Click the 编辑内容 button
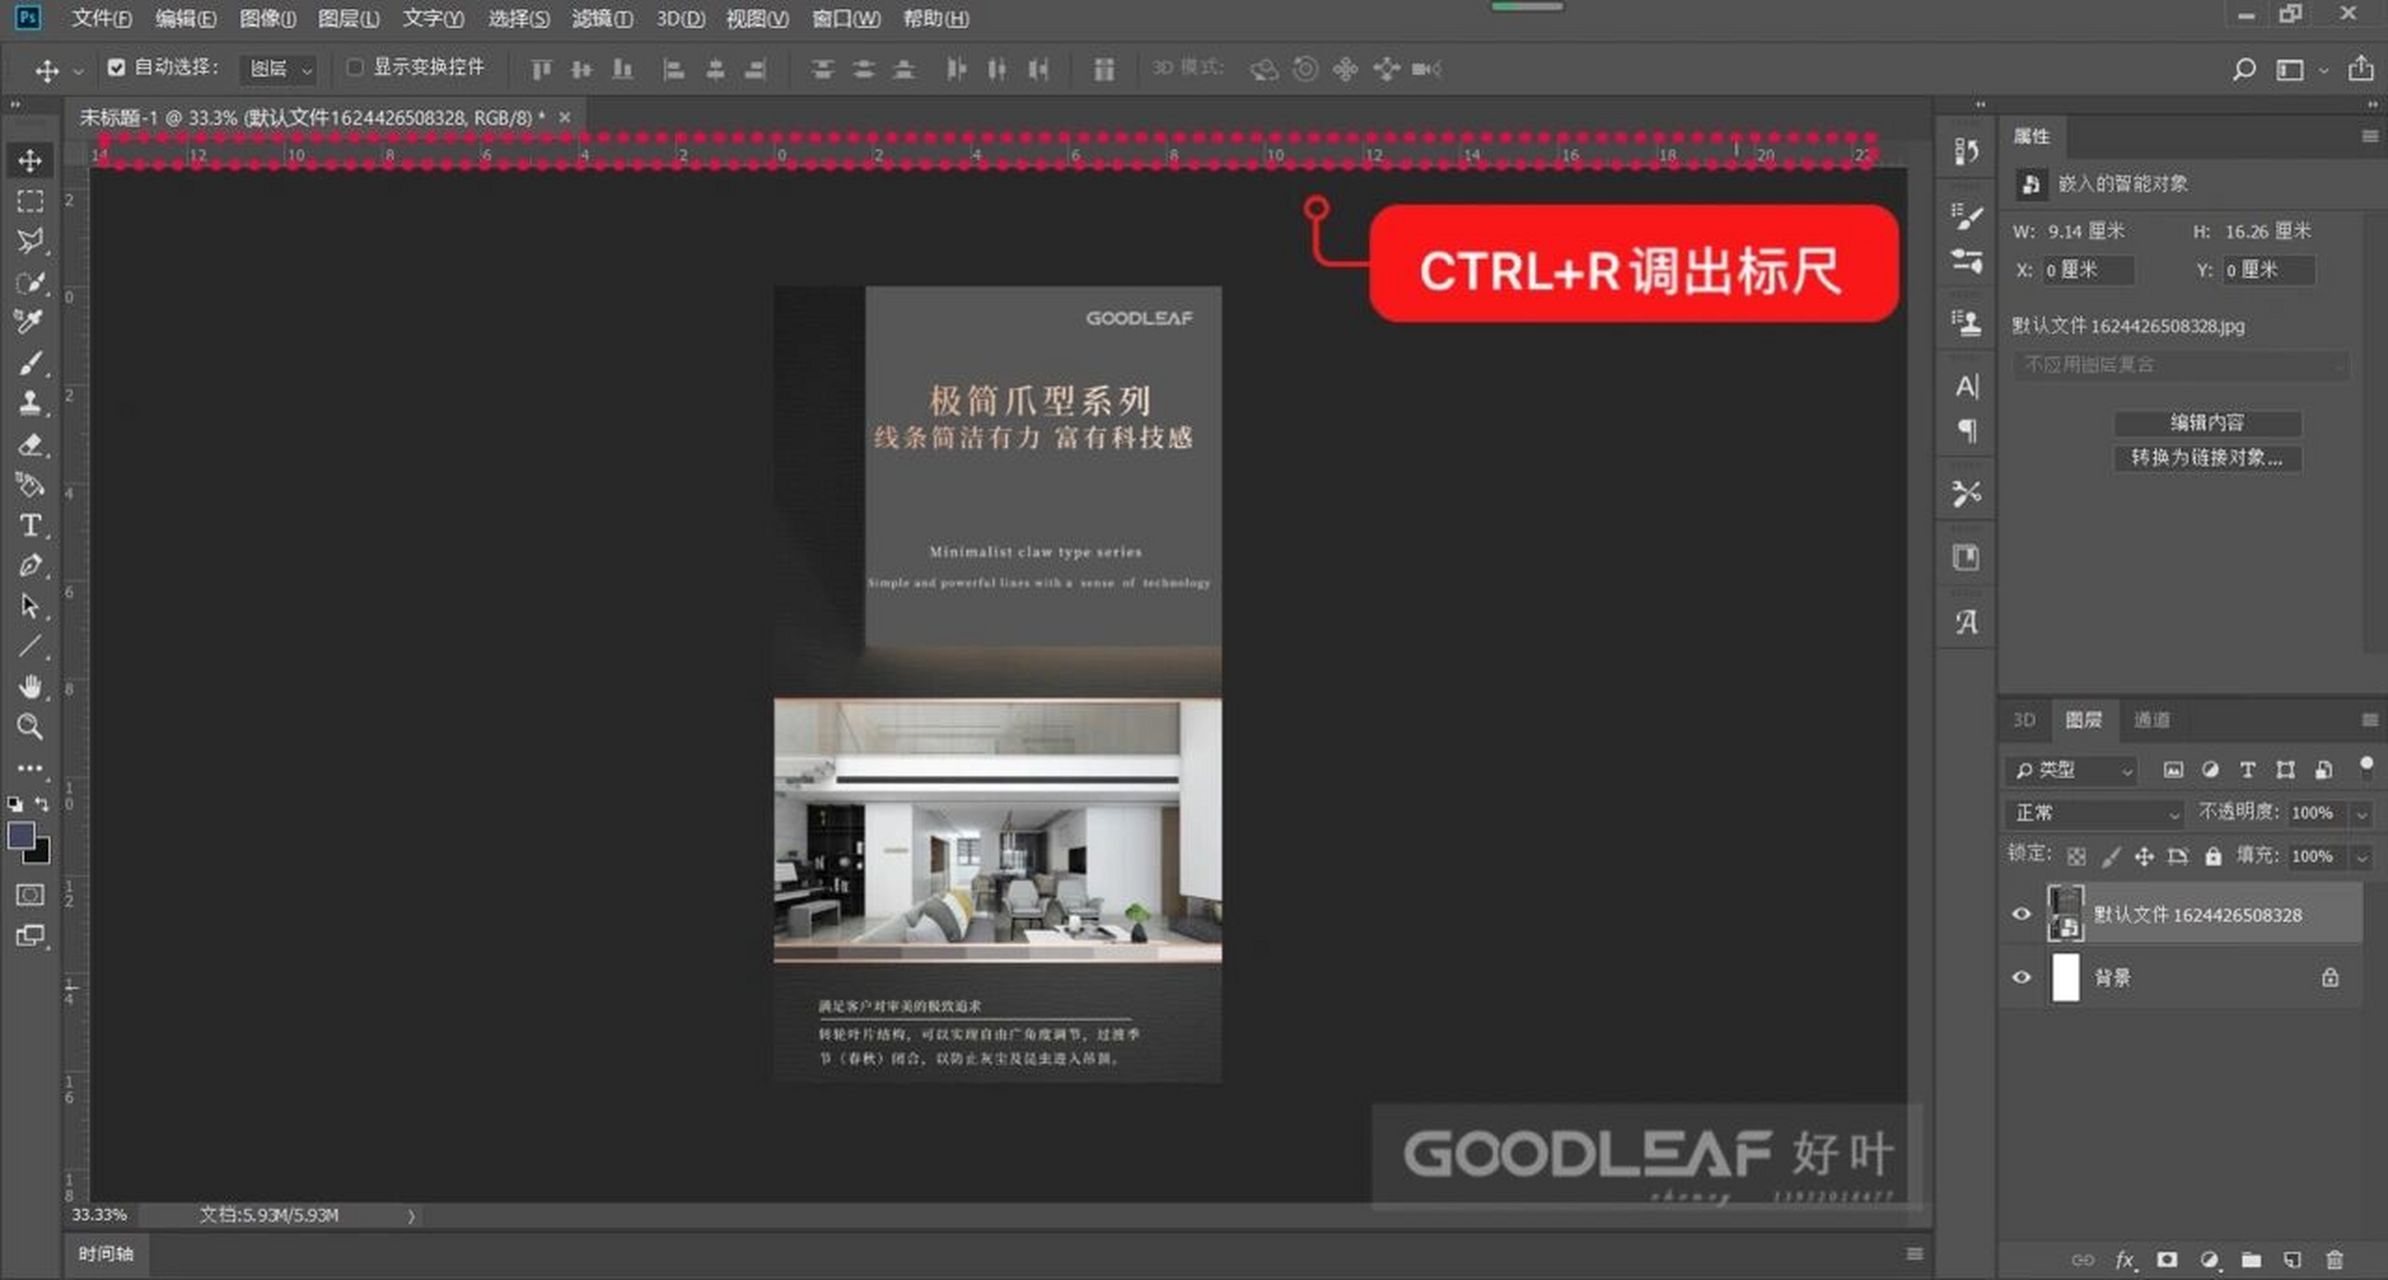Screen dimensions: 2388x1280 (x=2207, y=422)
